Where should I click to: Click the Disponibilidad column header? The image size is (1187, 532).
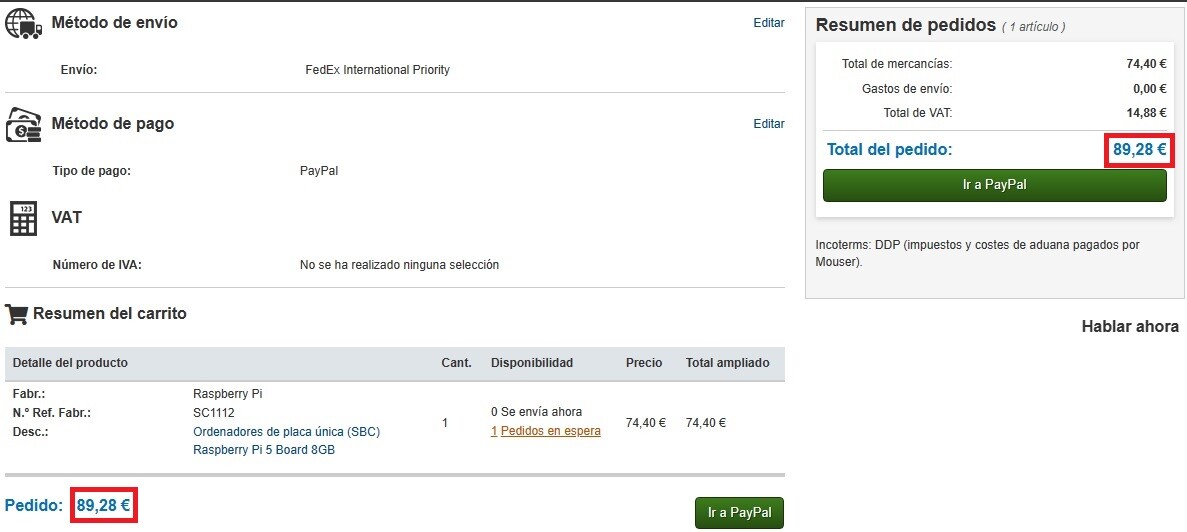(531, 362)
